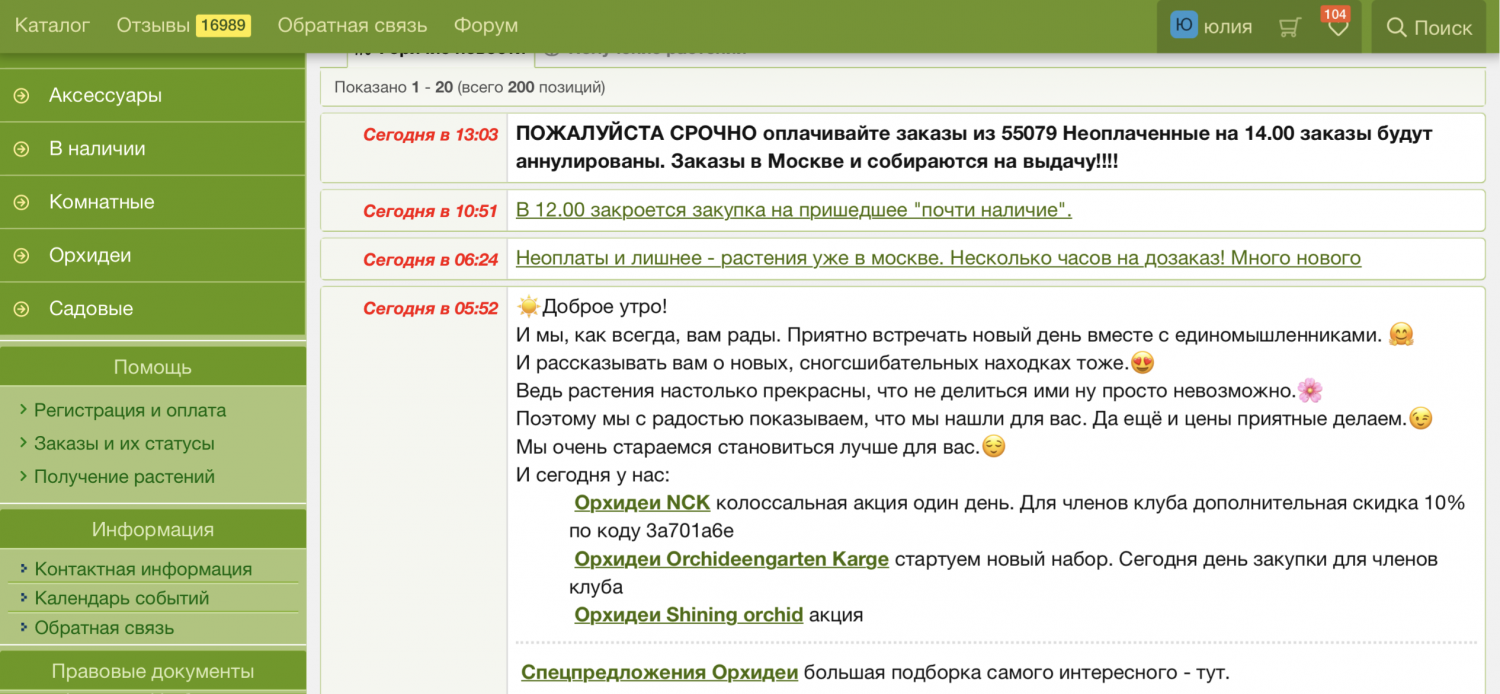The width and height of the screenshot is (1500, 694).
Task: Click the search magnifier icon
Action: click(1396, 27)
